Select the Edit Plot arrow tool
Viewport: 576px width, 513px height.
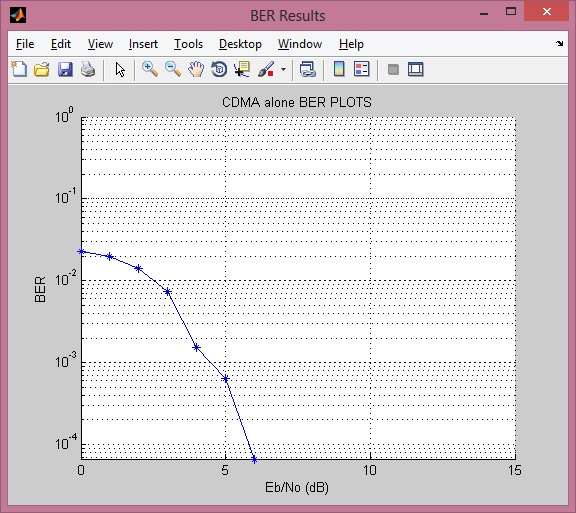click(120, 69)
